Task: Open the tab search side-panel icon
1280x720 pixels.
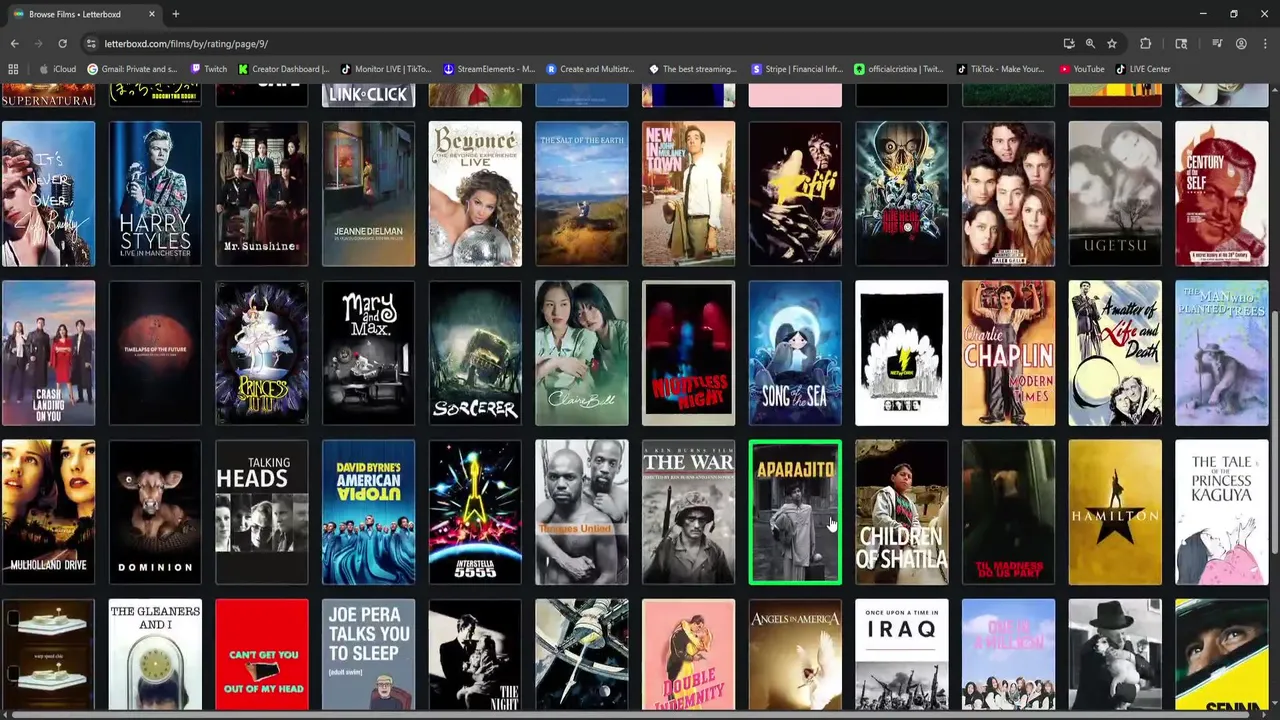Action: click(1181, 44)
